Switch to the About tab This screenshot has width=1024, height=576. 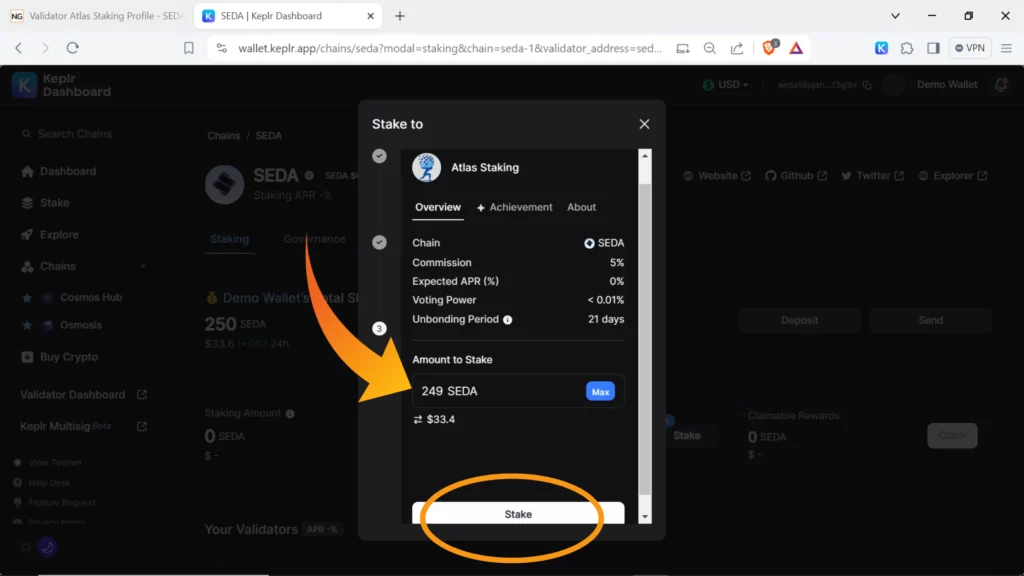coord(581,207)
